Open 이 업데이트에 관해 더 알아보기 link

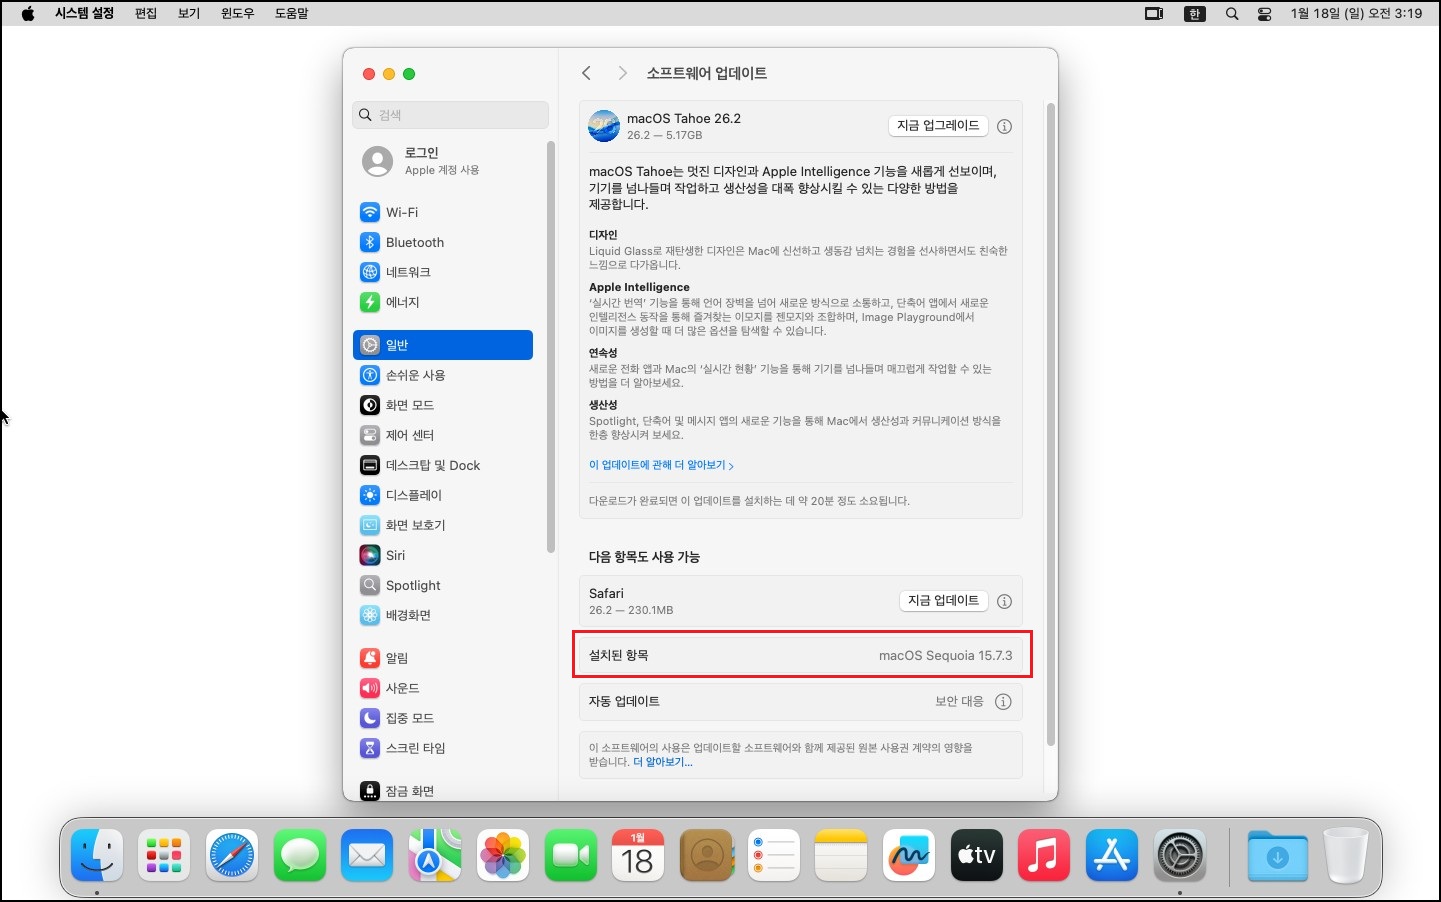[661, 465]
